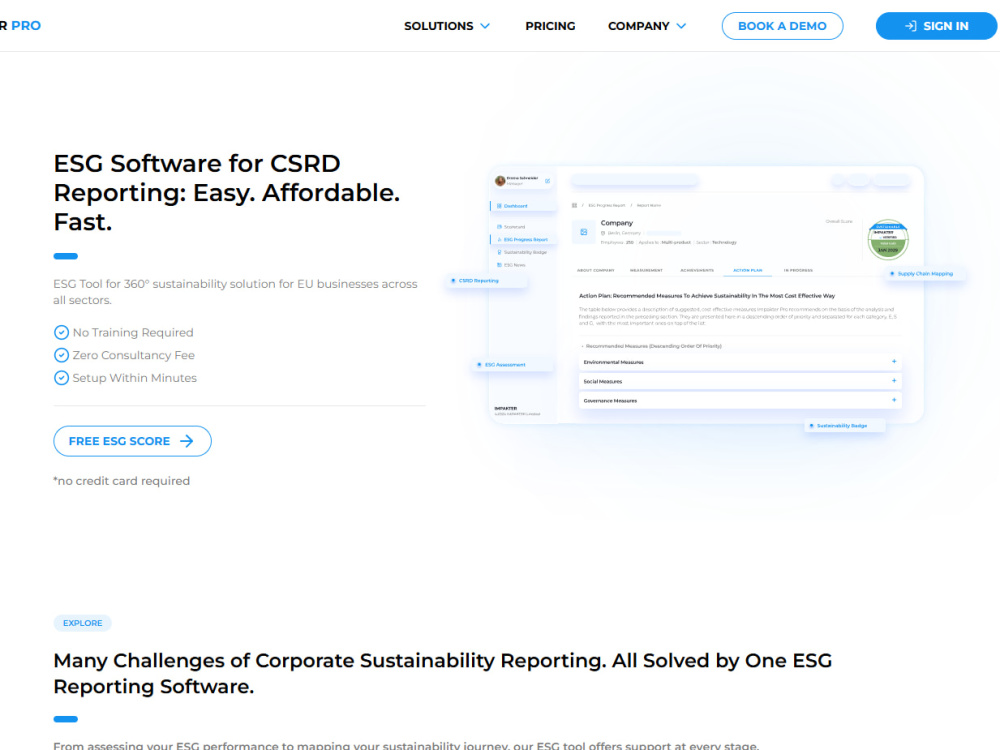The height and width of the screenshot is (750, 1000).
Task: Click heading Many Challenges of Corporate Sustainability Reporting
Action: tap(443, 673)
